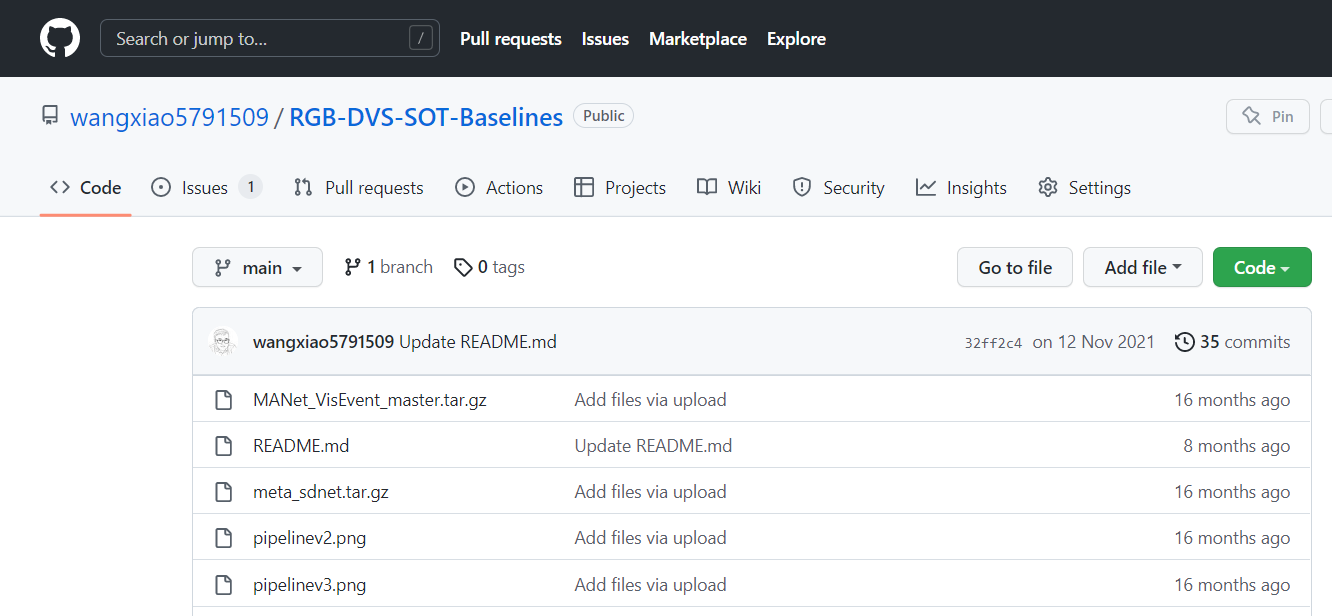Open commit message in meta_sdnet.tar.gz row

[650, 492]
